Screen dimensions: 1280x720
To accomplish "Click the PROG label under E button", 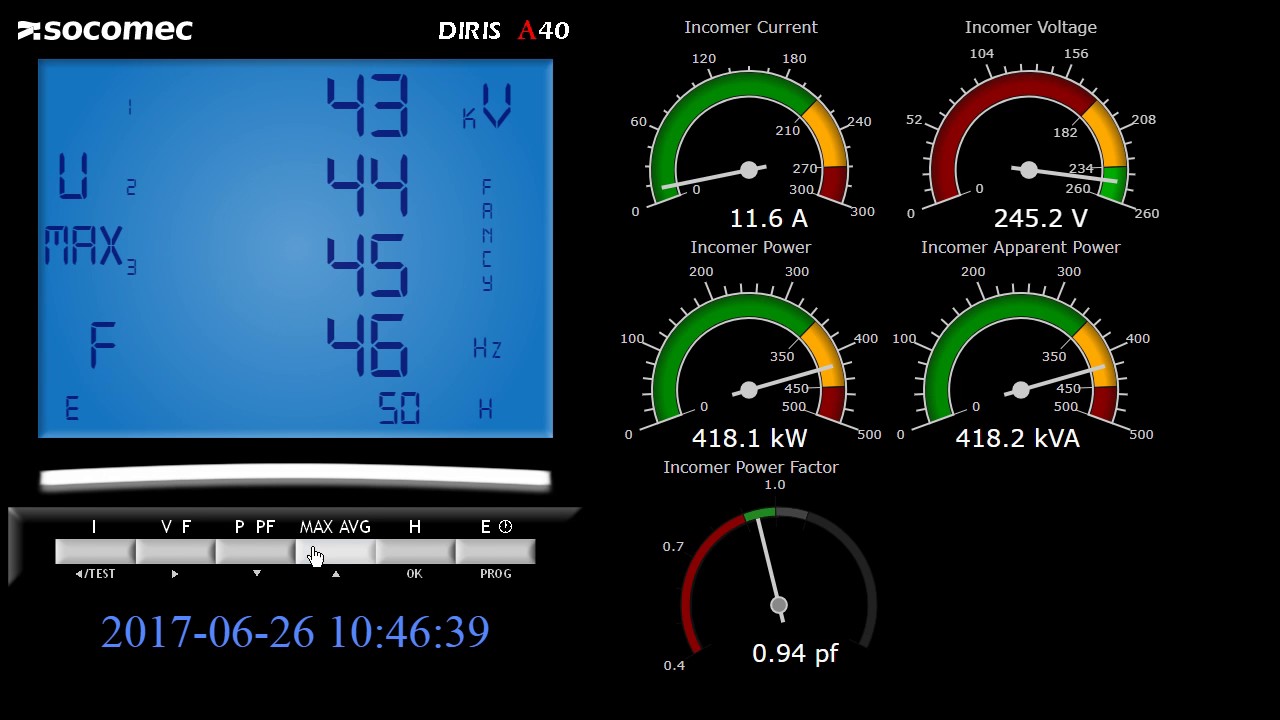I will (x=496, y=574).
